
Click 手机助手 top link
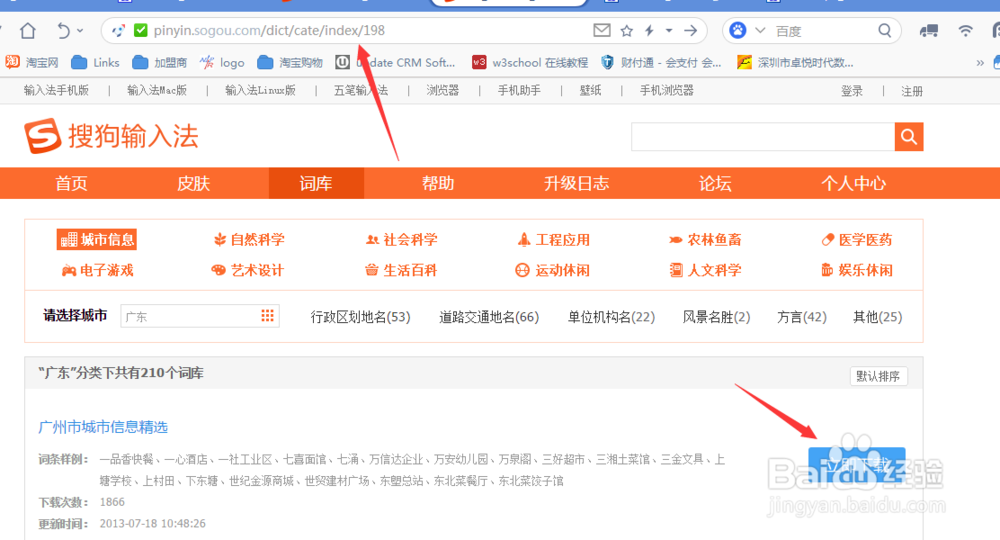click(x=519, y=91)
